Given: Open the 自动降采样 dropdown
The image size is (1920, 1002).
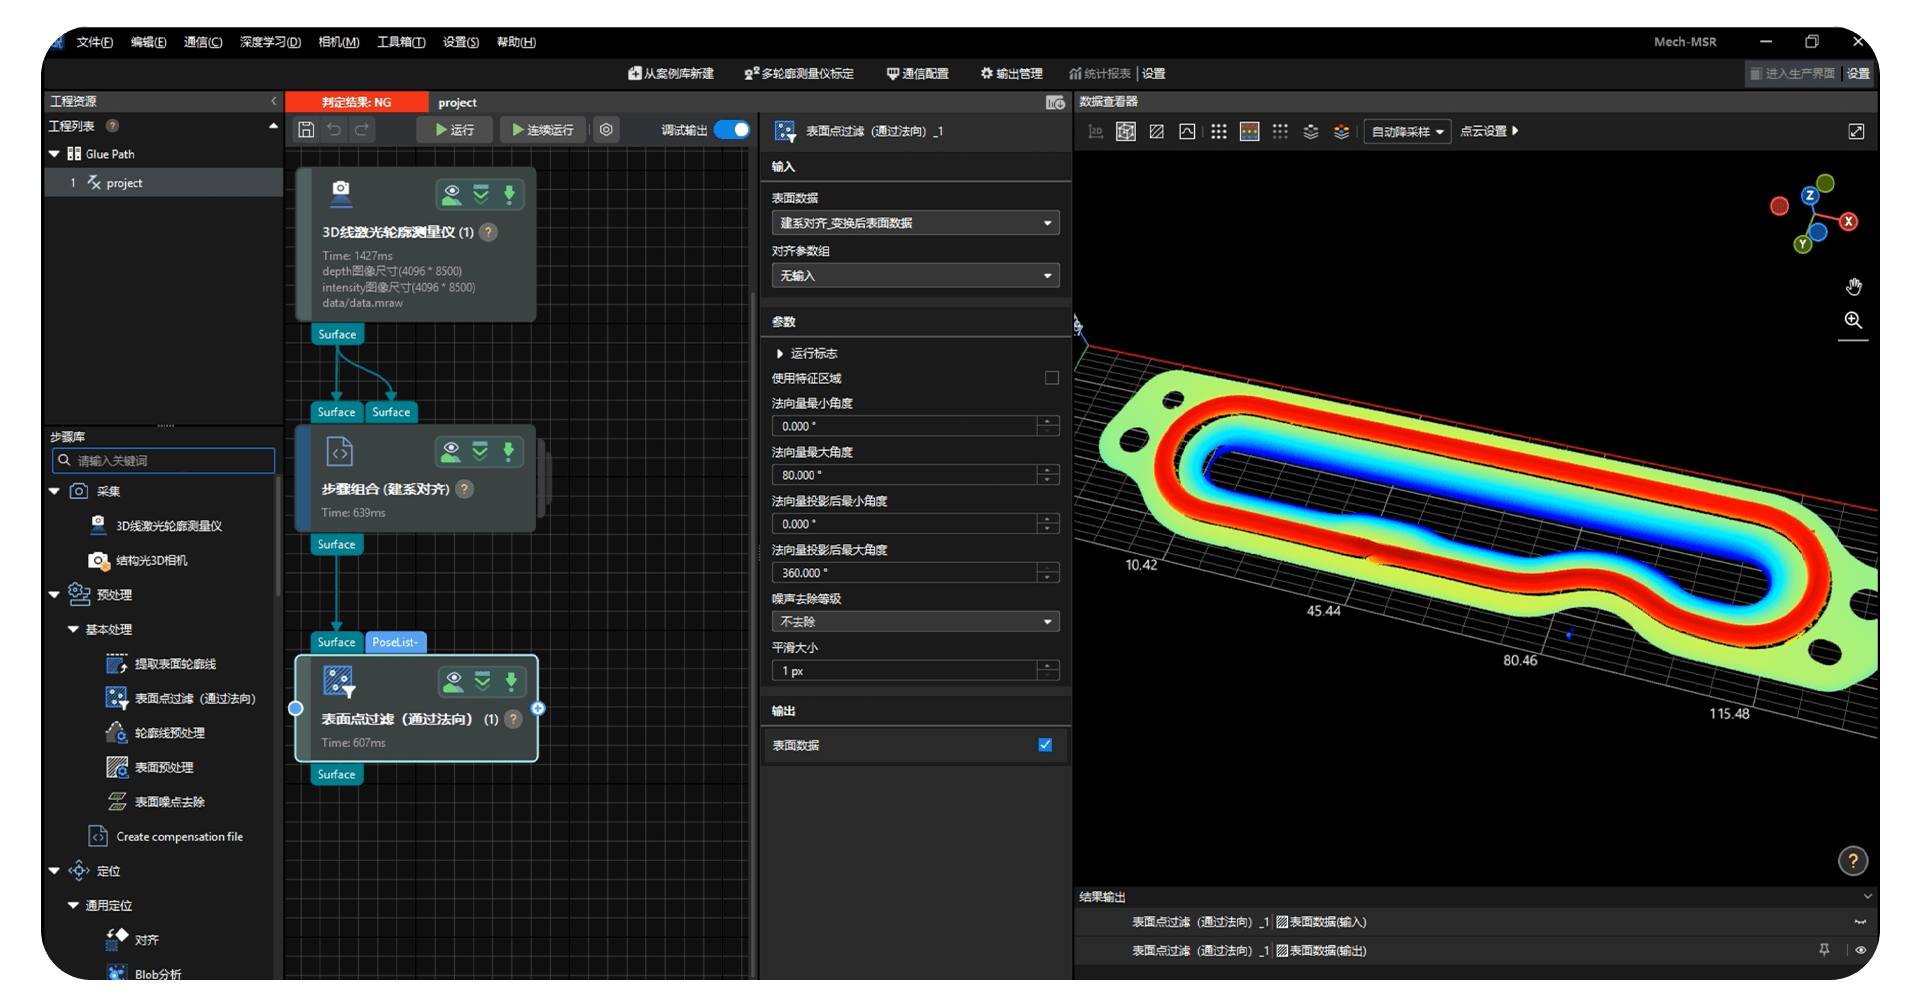Looking at the screenshot, I should [x=1407, y=132].
